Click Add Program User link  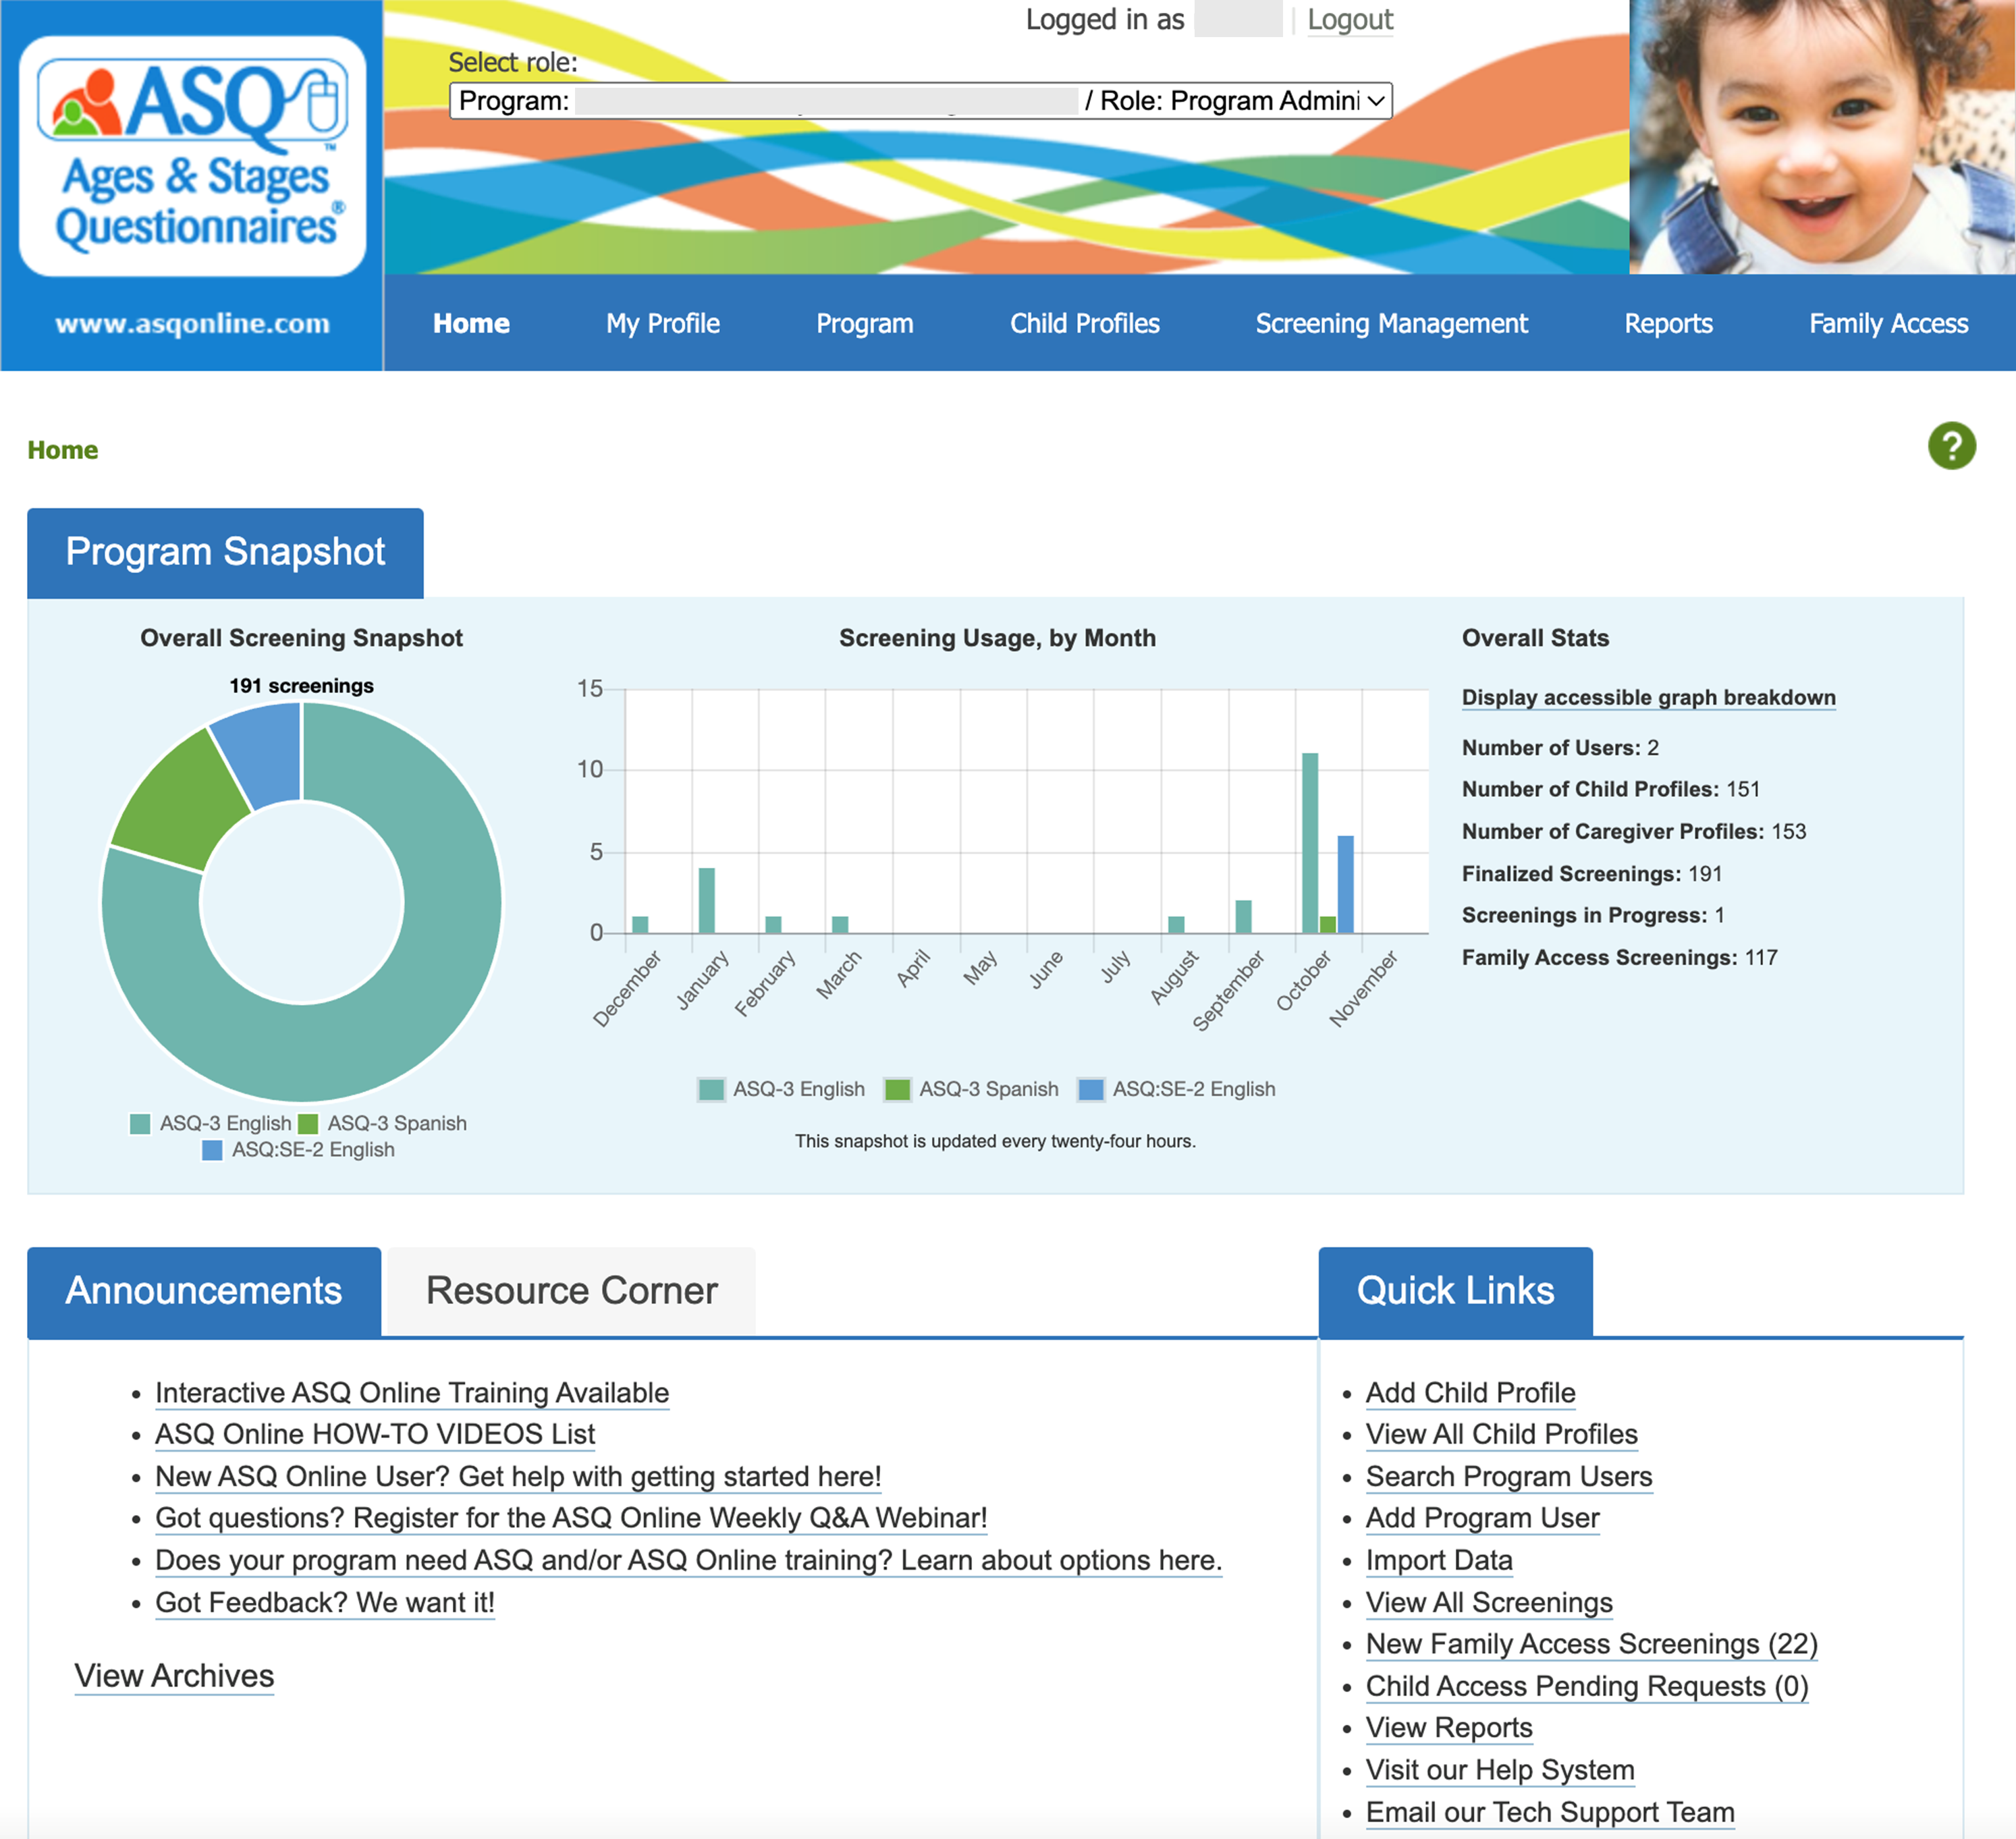[1482, 1518]
